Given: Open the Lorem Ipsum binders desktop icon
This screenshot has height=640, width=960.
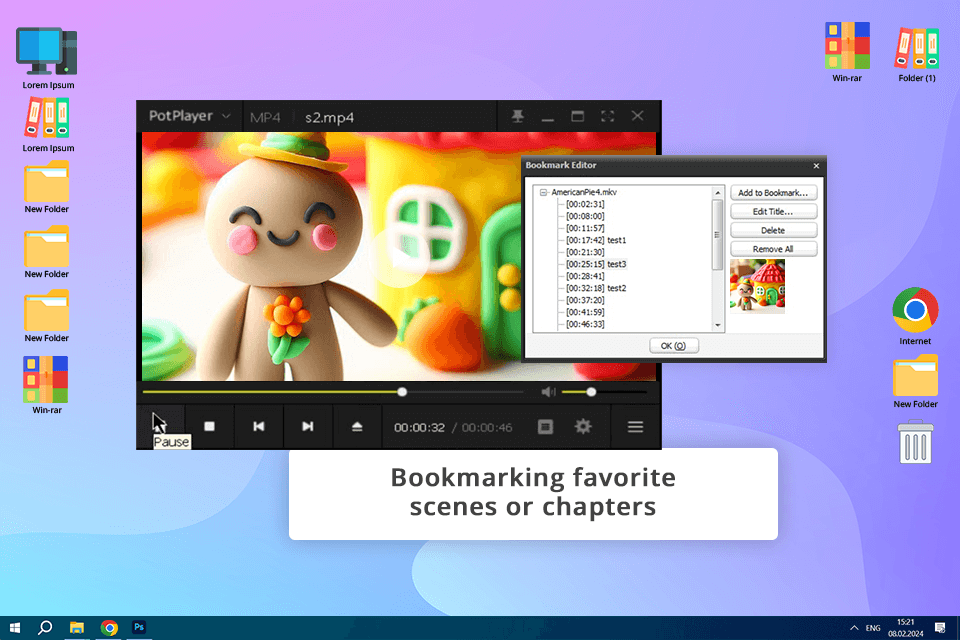Looking at the screenshot, I should (48, 126).
